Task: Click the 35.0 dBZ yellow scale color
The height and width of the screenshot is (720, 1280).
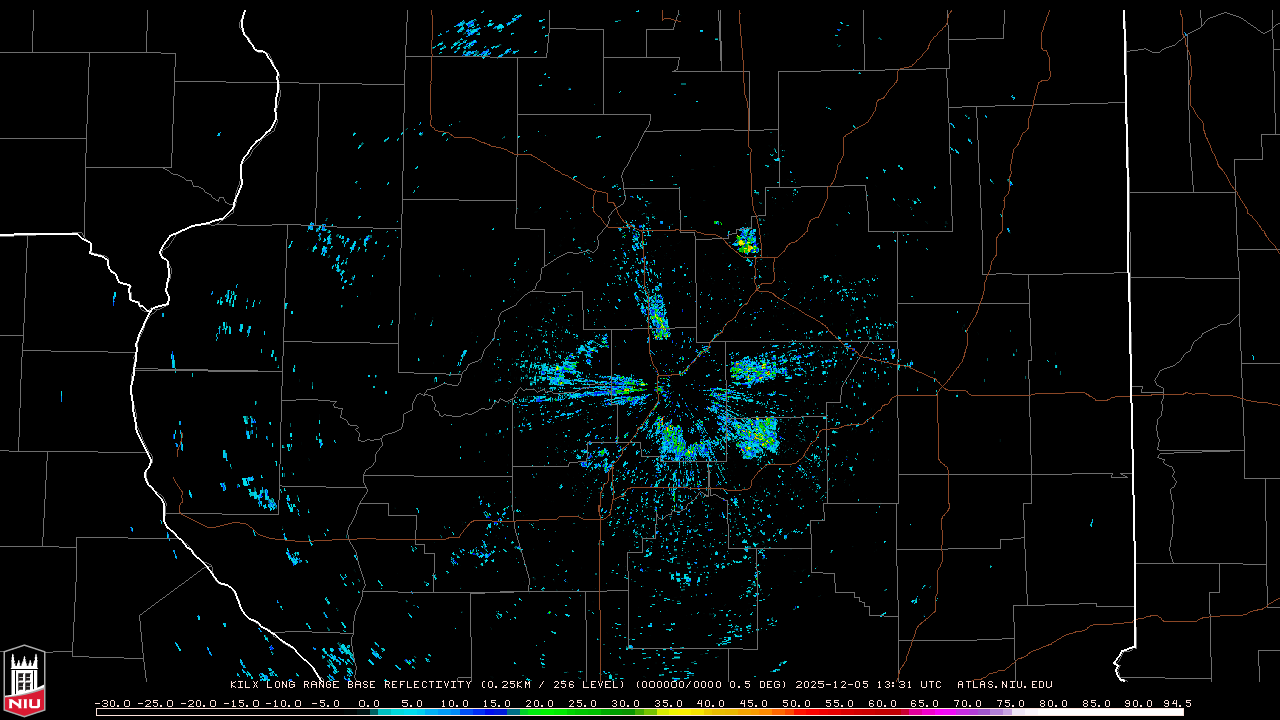Action: [668, 712]
